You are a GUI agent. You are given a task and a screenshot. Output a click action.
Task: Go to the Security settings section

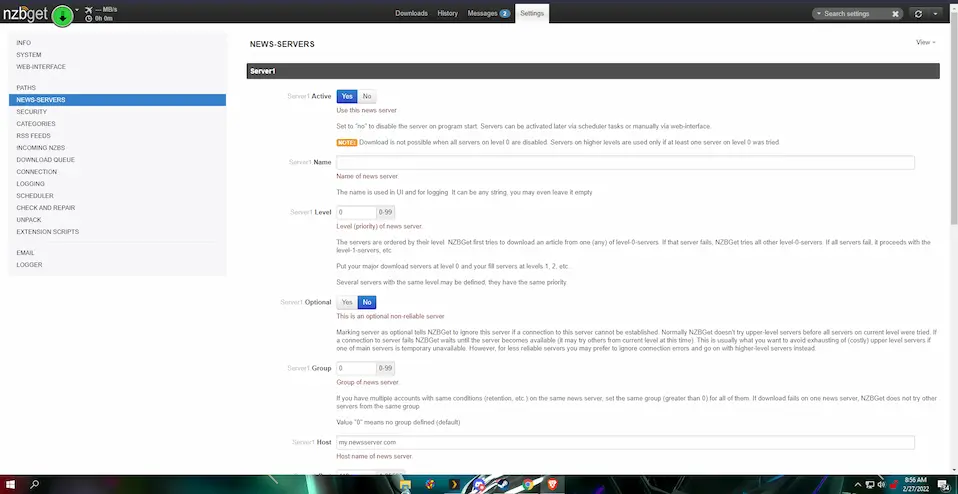click(32, 112)
